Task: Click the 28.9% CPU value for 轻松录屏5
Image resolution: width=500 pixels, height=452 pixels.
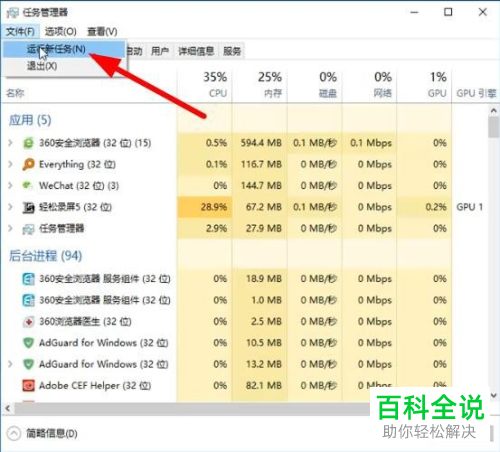Action: [214, 207]
